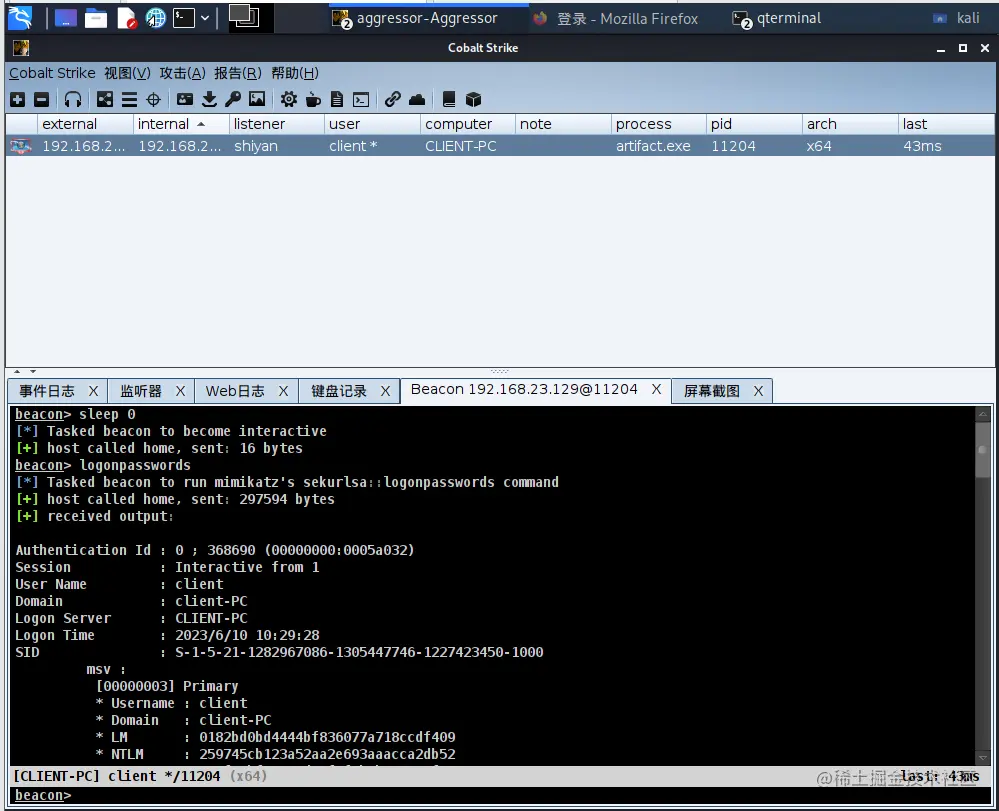The height and width of the screenshot is (811, 999).
Task: Open listeners via the headphones icon
Action: [x=73, y=99]
